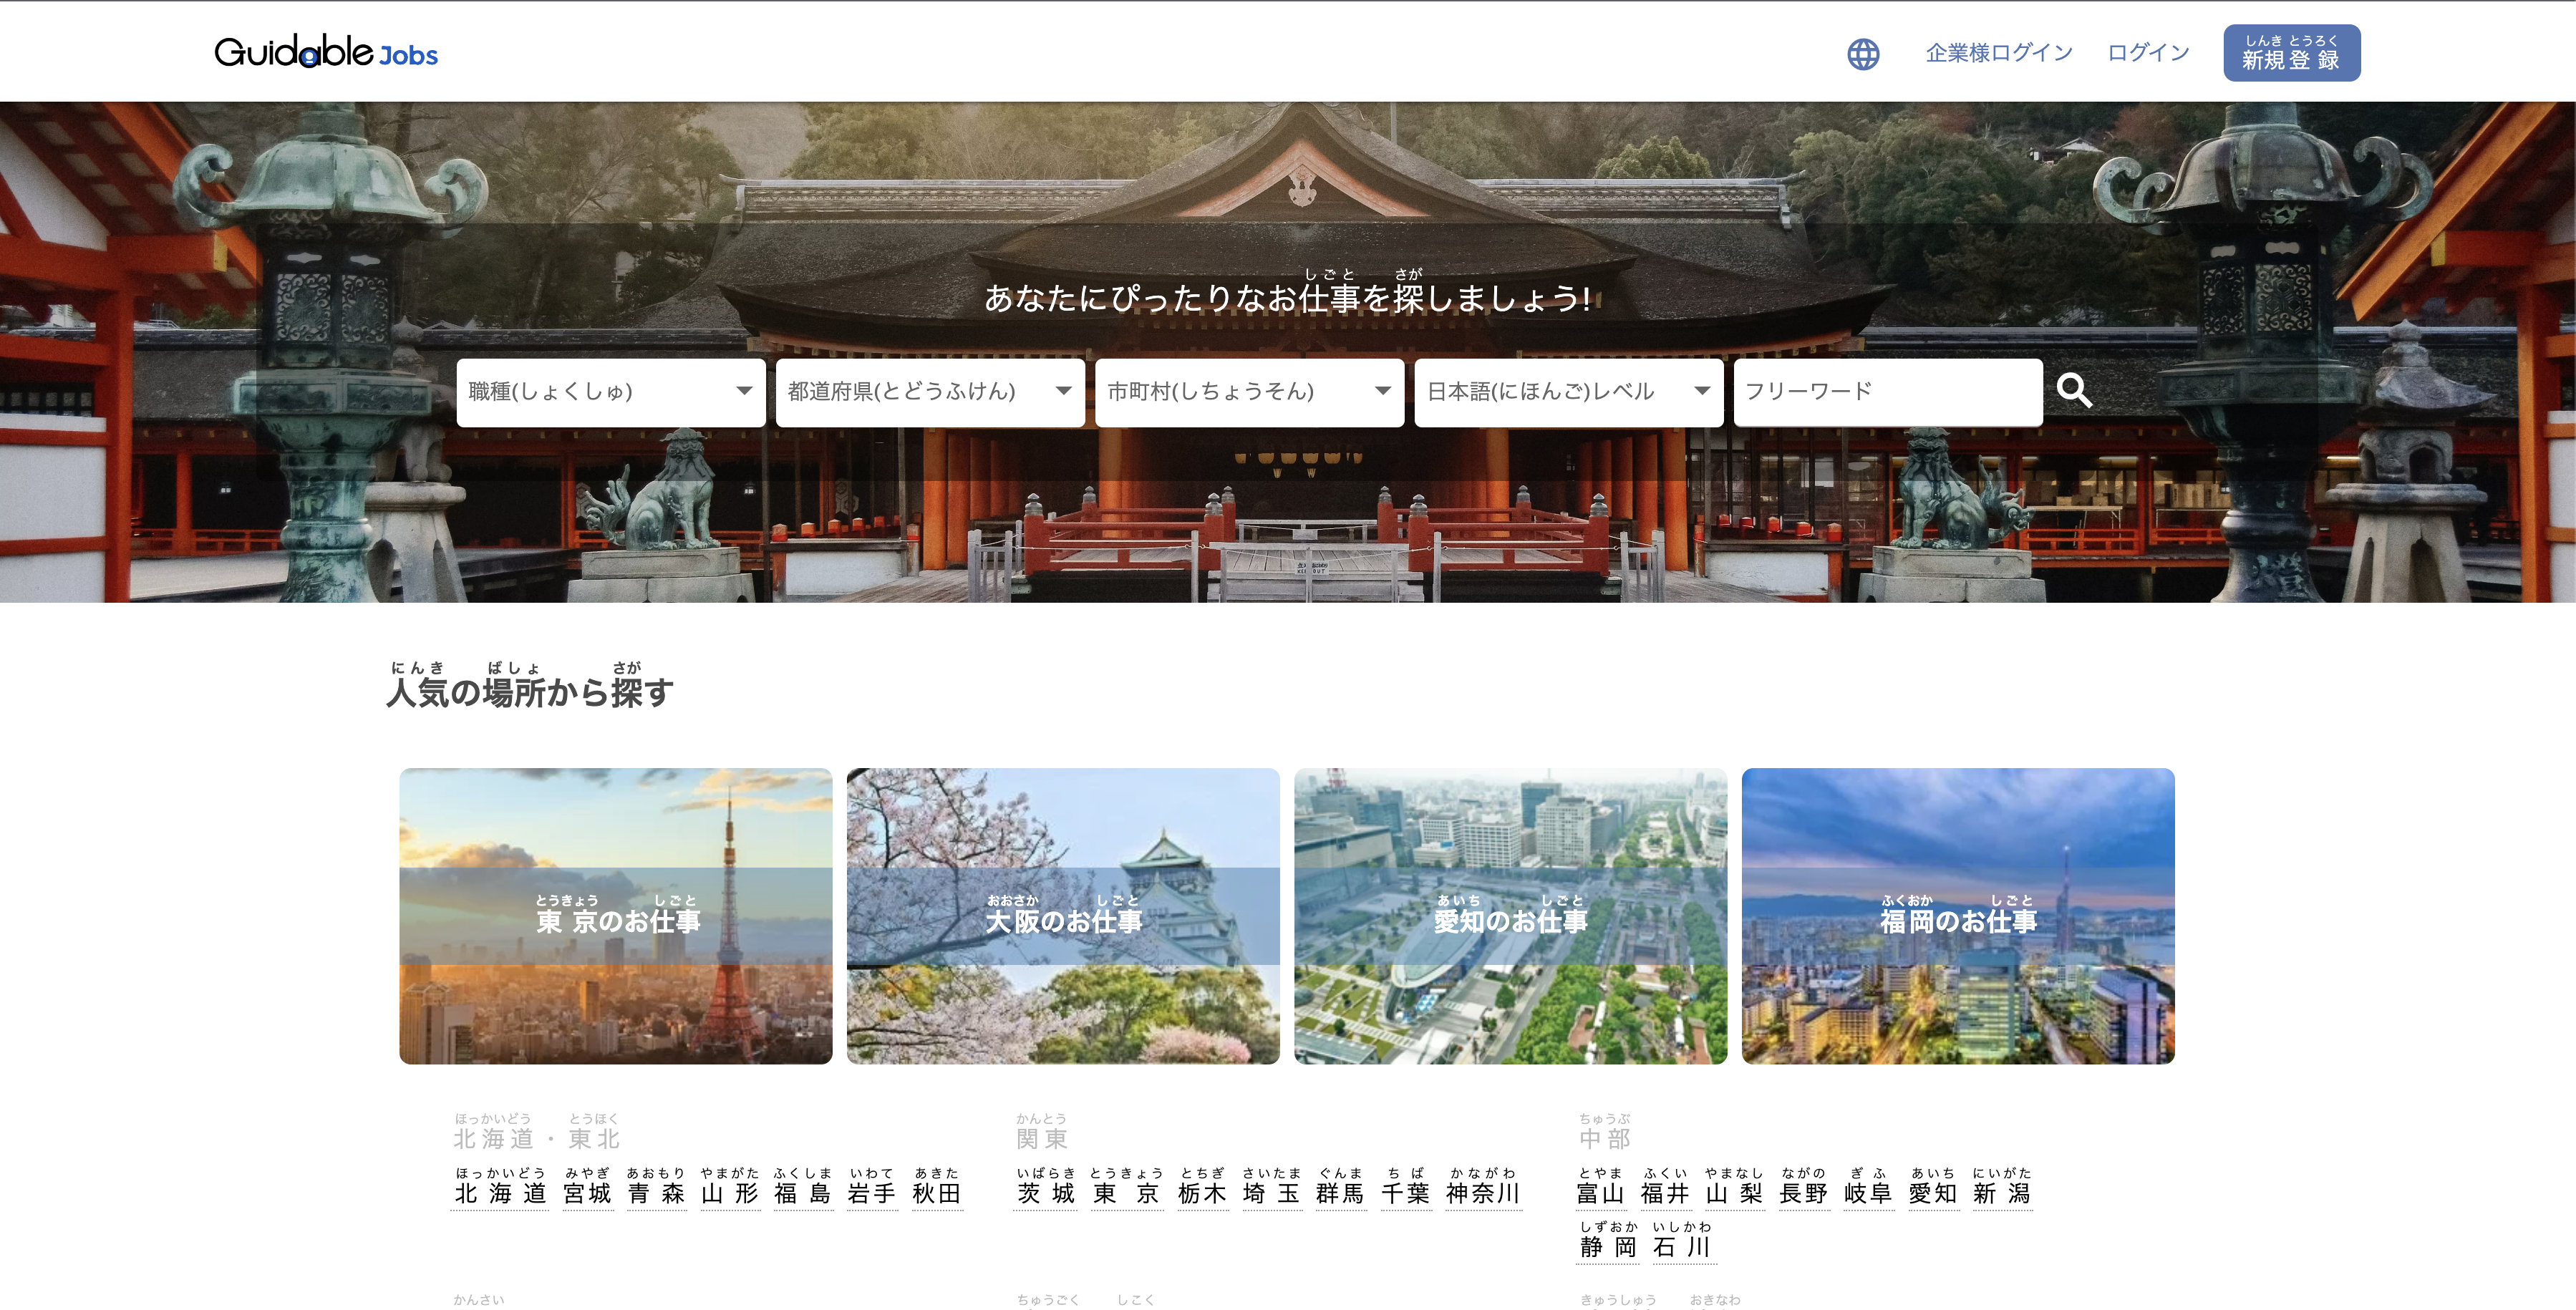Choose the 新潟 prefecture link

point(2002,1193)
